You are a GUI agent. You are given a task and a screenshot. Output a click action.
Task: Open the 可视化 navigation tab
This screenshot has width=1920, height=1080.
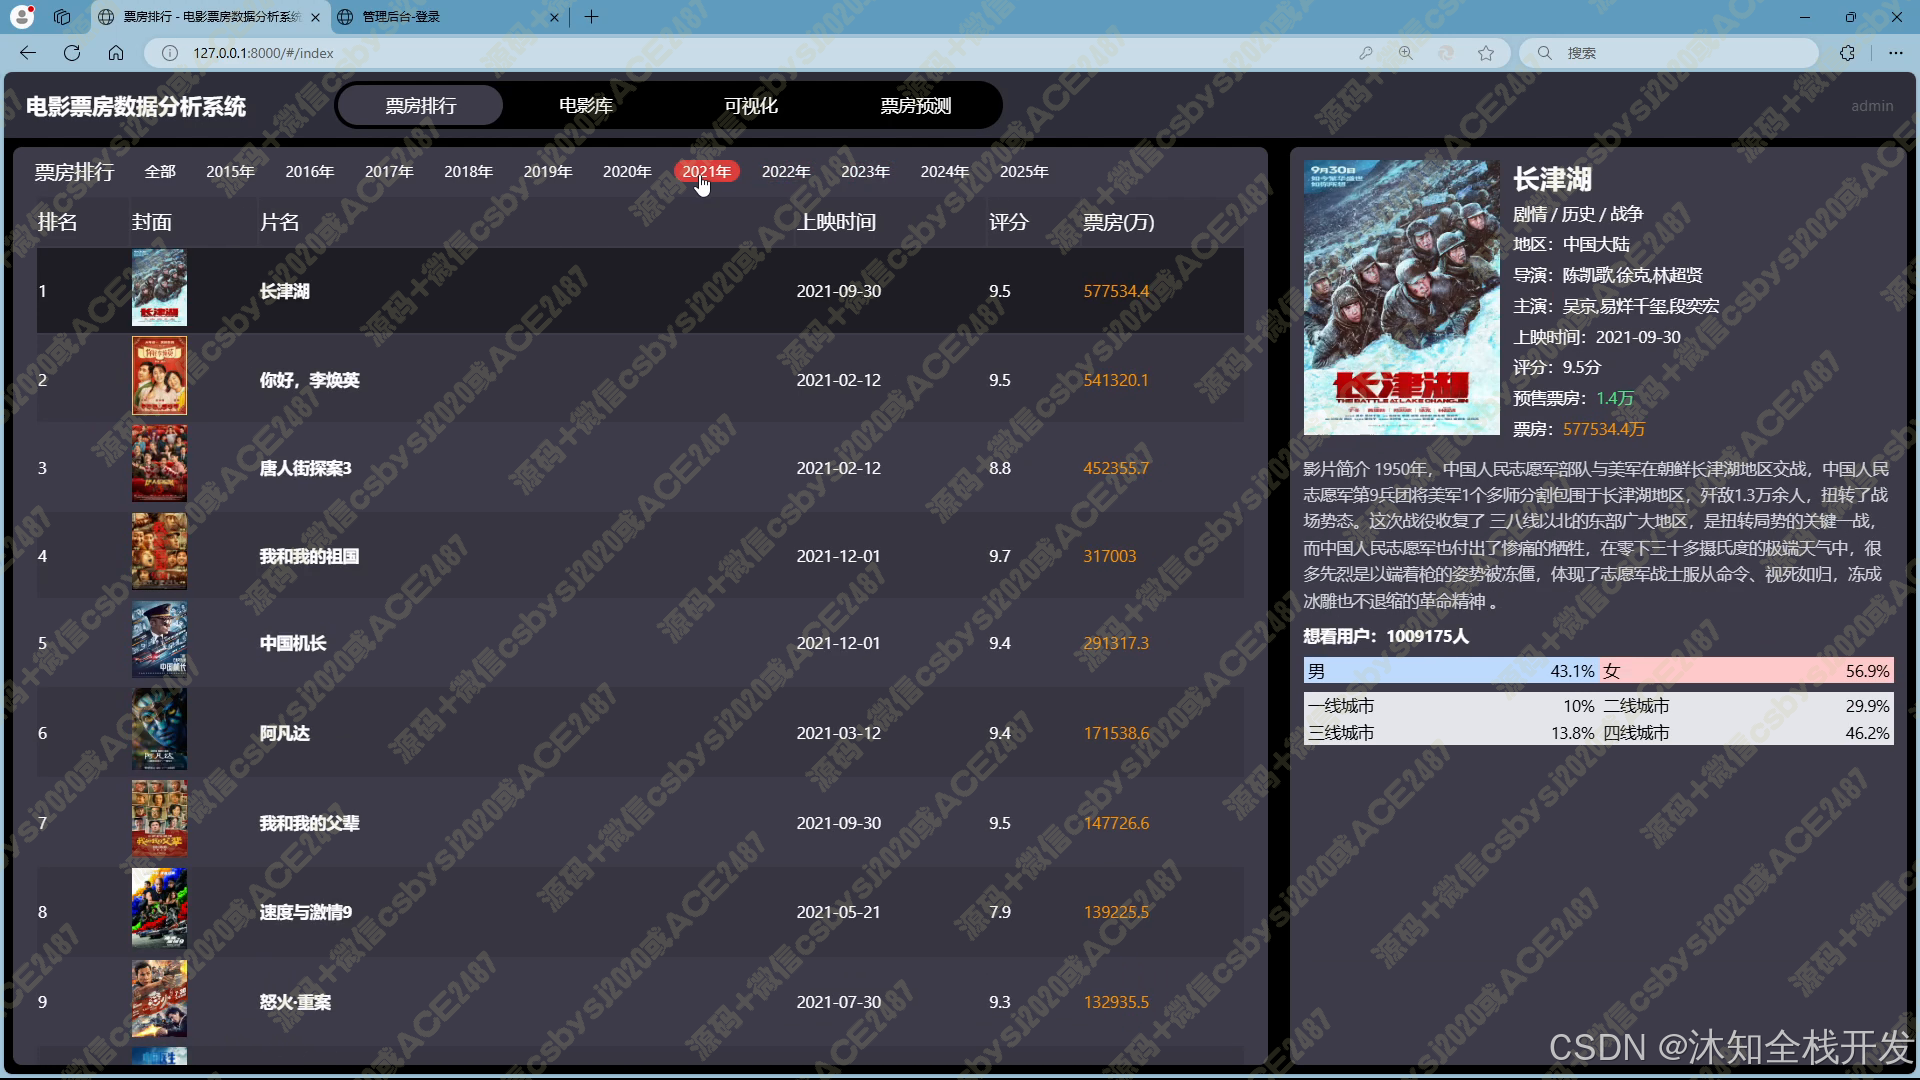[x=750, y=106]
